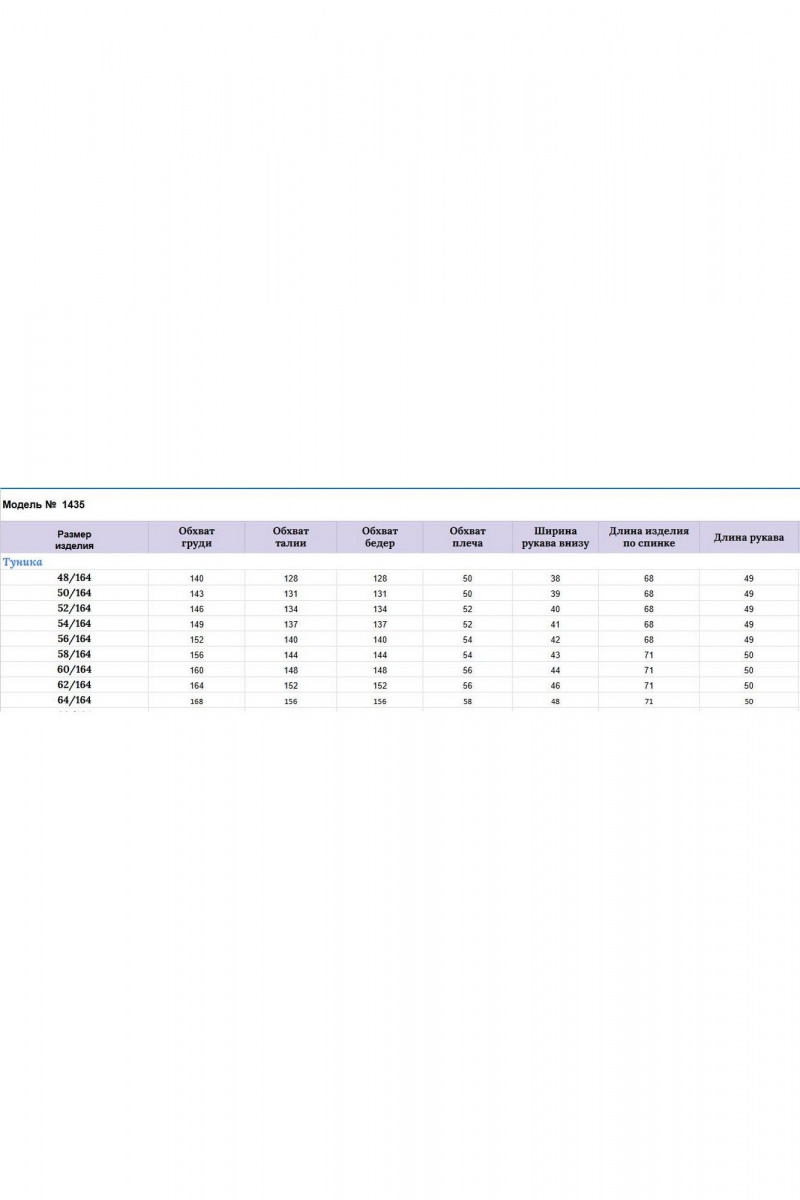Pick the 60/164 size row label
Viewport: 800px width, 1200px height.
[74, 670]
